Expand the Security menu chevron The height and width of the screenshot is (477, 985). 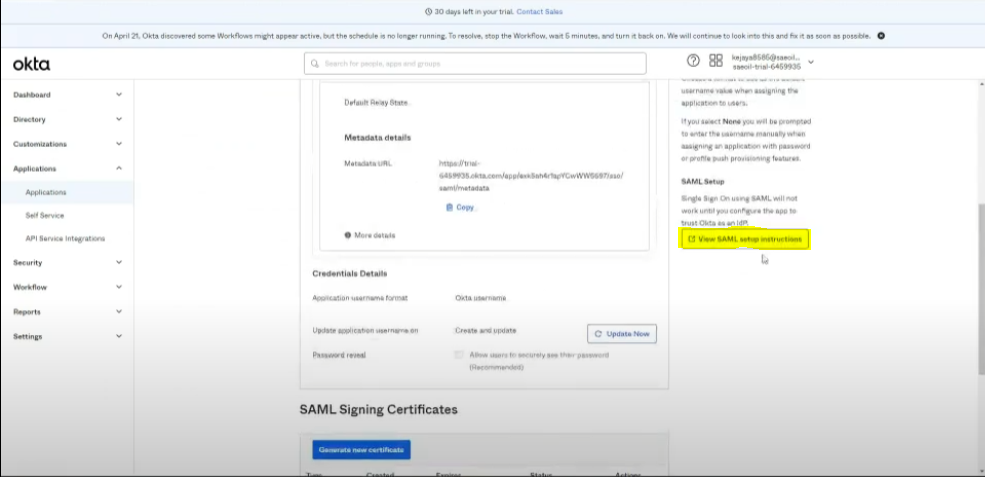pyautogui.click(x=119, y=263)
